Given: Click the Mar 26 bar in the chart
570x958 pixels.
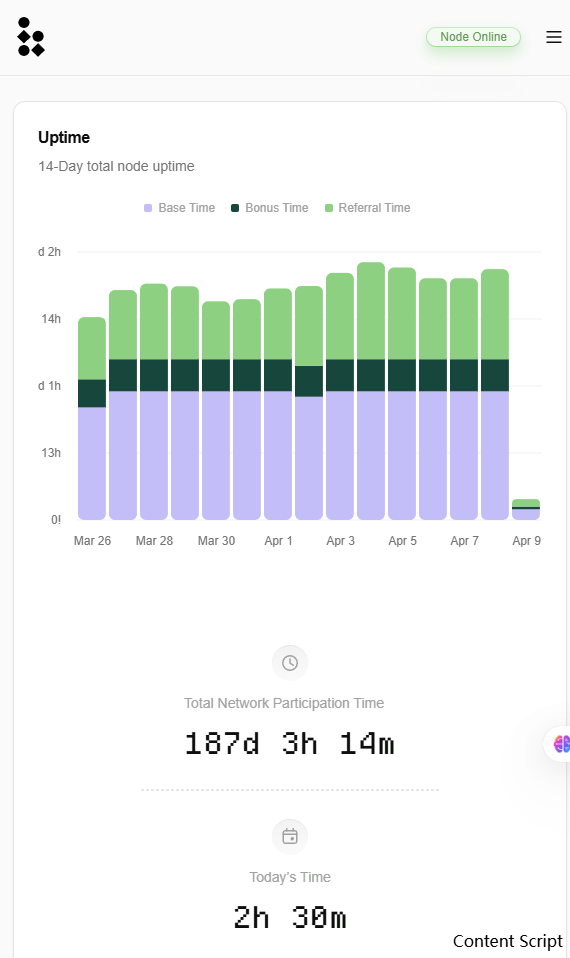Looking at the screenshot, I should click(x=92, y=419).
